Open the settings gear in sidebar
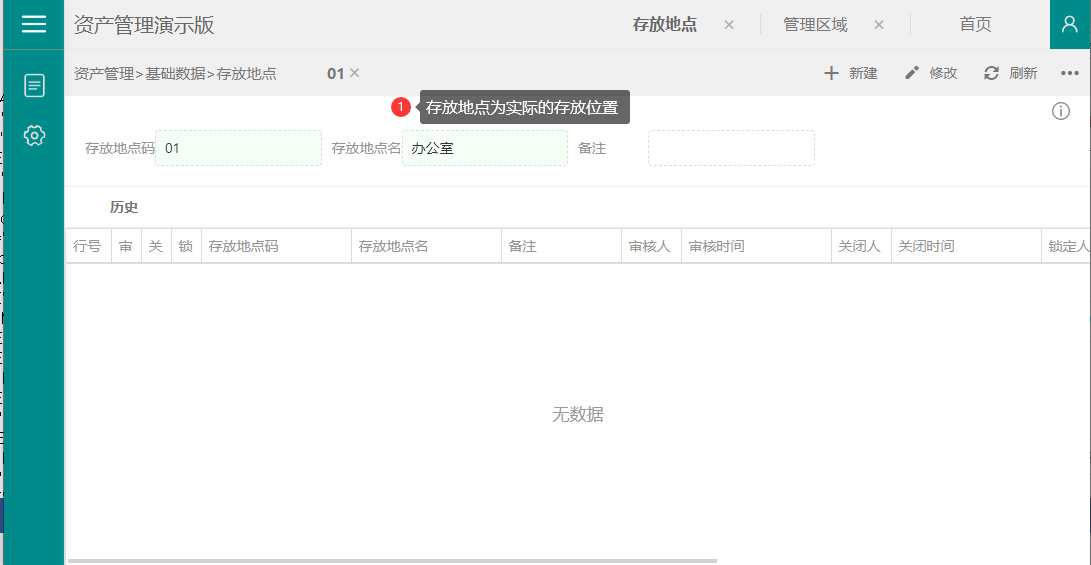 (x=34, y=135)
